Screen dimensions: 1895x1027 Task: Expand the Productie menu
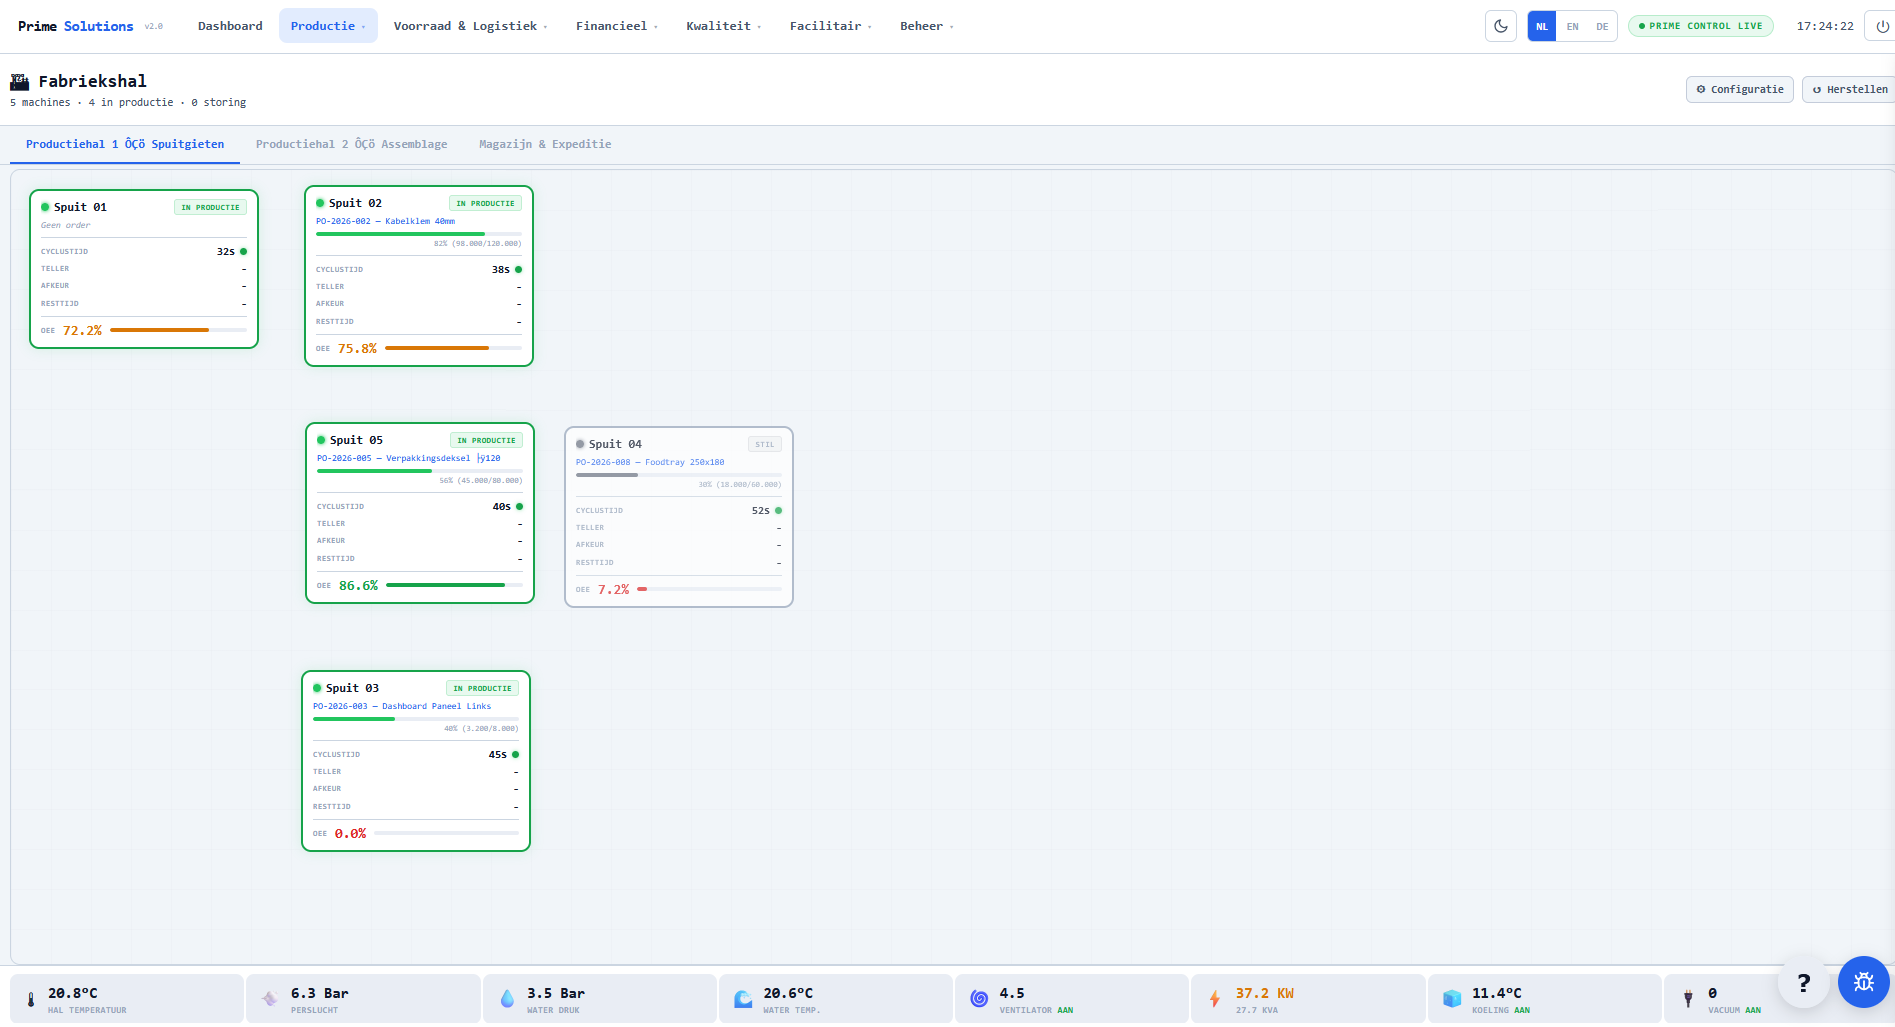(x=328, y=26)
